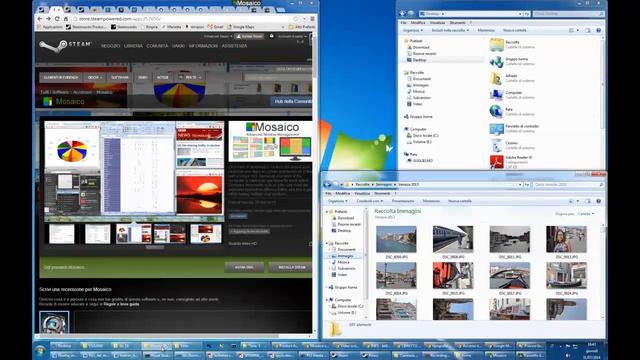Open the NEGOZIO menu on Steam

tap(110, 46)
